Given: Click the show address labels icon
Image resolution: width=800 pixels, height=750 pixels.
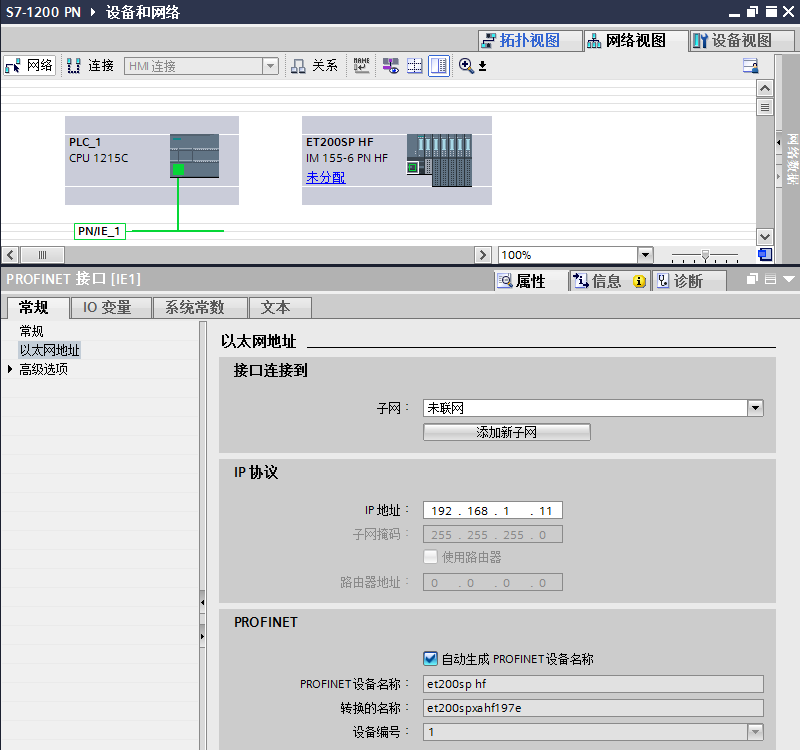Looking at the screenshot, I should tap(391, 66).
